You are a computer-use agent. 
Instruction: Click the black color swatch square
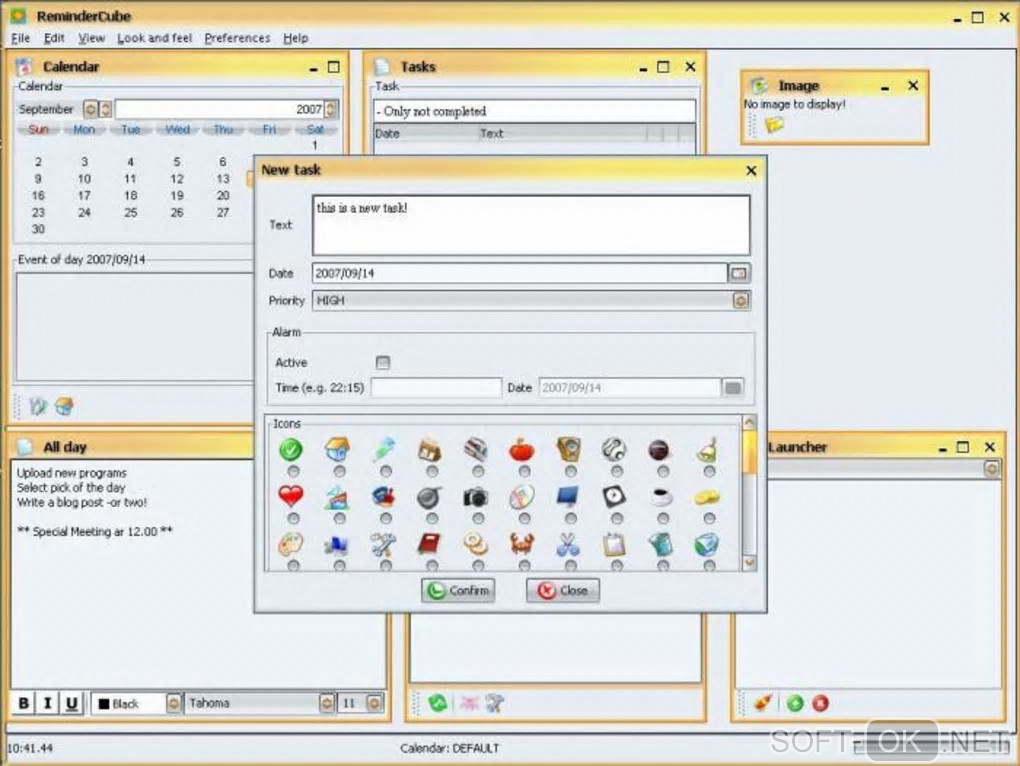[103, 704]
